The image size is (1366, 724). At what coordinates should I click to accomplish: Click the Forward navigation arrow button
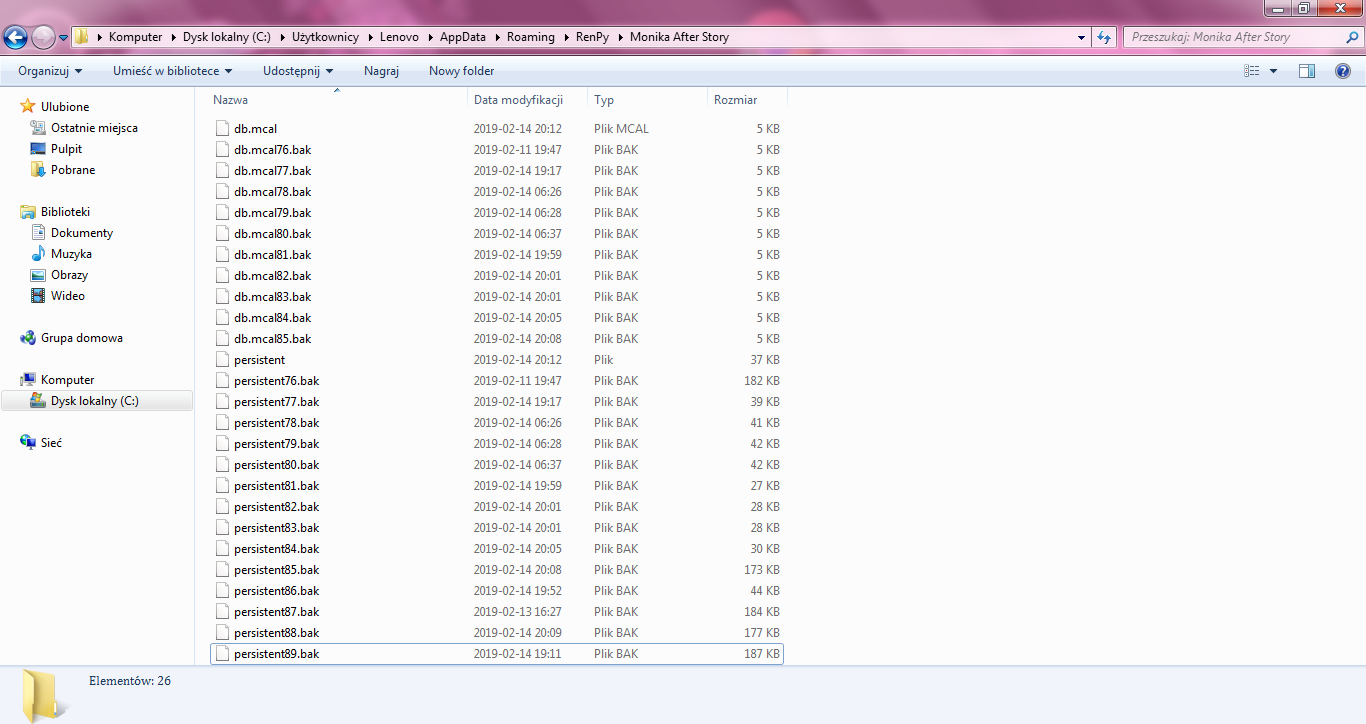tap(43, 38)
